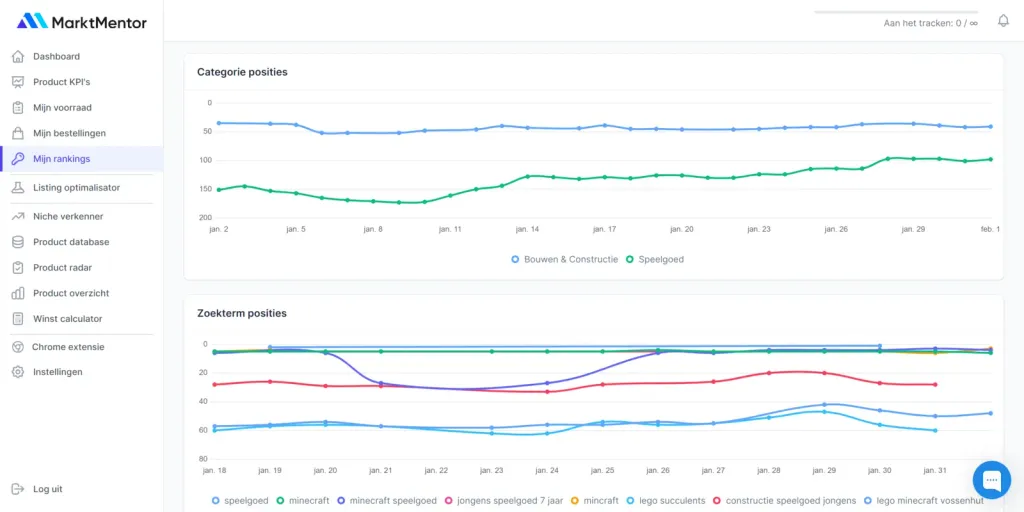Open the Instellingen settings page
This screenshot has height=512, width=1024.
57,372
